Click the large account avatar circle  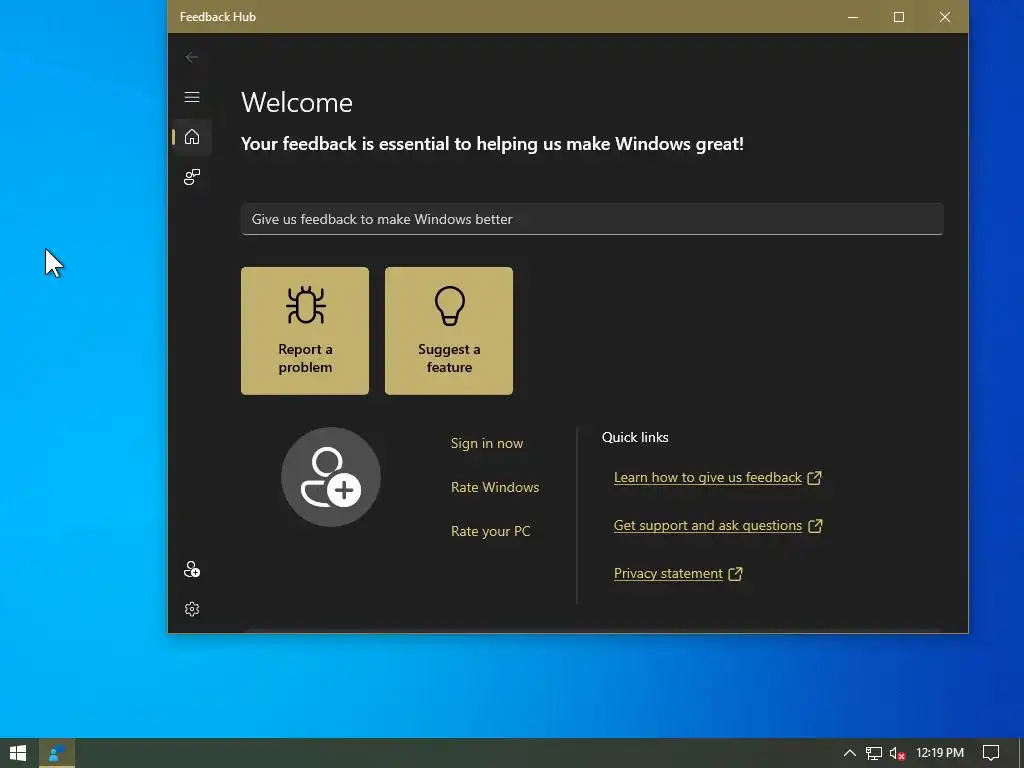(x=331, y=477)
